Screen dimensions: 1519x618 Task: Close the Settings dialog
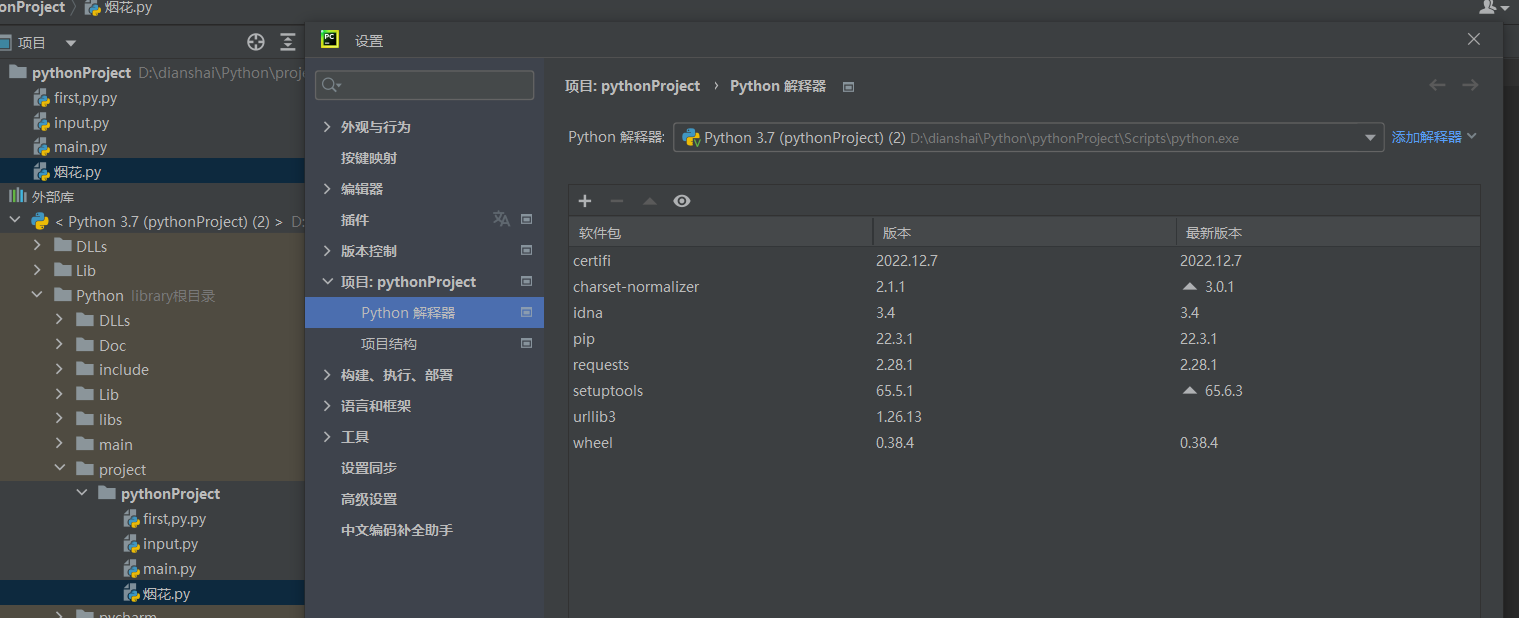tap(1473, 39)
